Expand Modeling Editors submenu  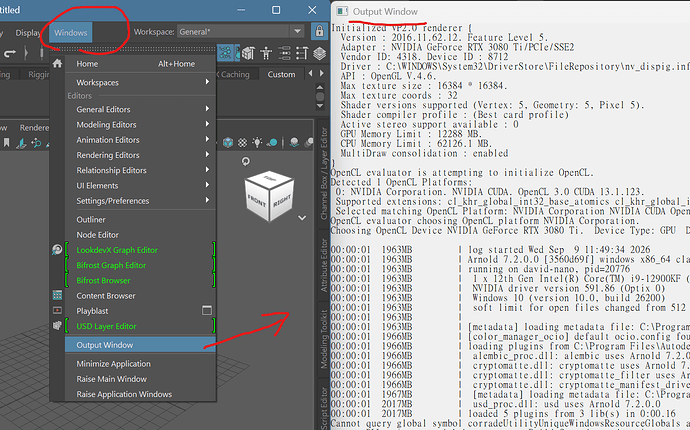pos(140,125)
